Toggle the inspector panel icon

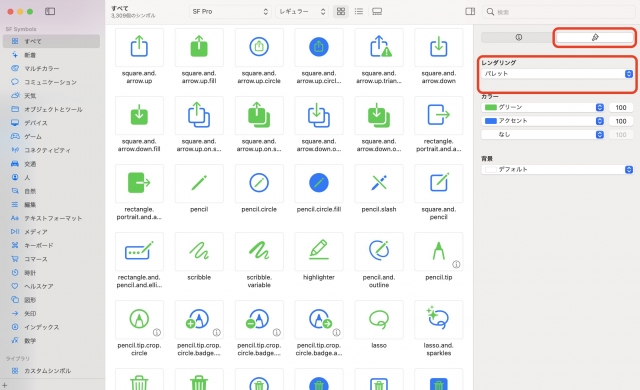tap(470, 11)
